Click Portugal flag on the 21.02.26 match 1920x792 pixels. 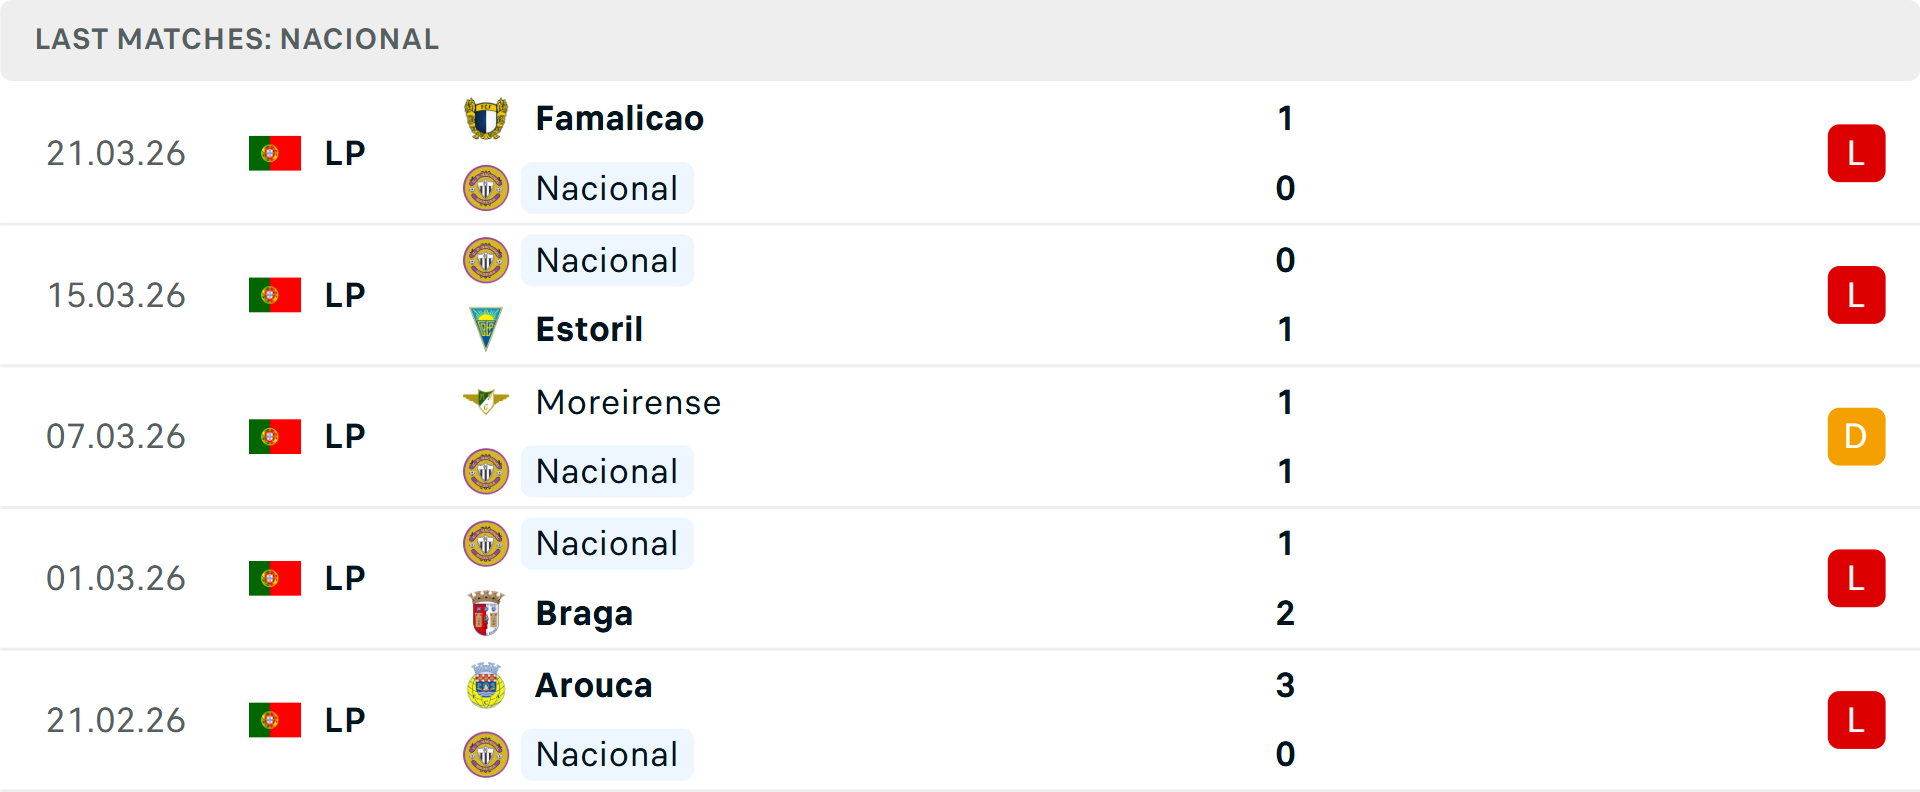(x=275, y=720)
